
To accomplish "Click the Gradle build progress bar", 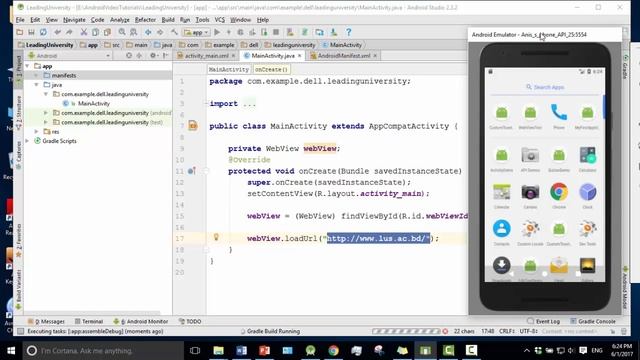I will pyautogui.click(x=406, y=331).
